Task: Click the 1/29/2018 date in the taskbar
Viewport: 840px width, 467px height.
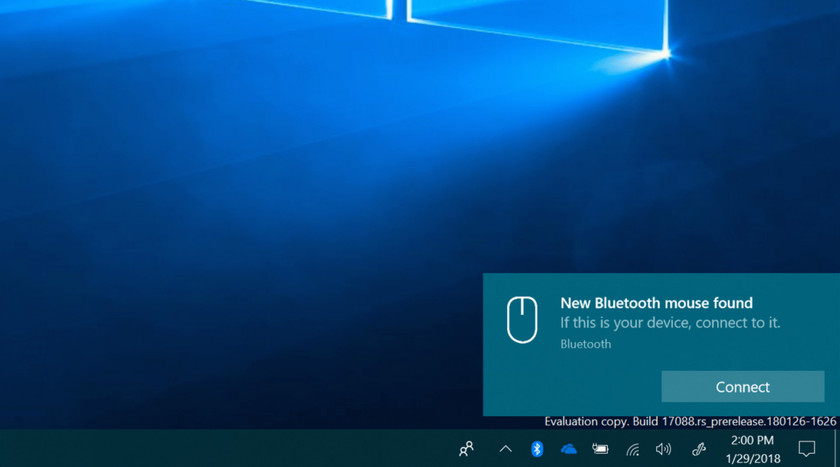Action: point(752,457)
